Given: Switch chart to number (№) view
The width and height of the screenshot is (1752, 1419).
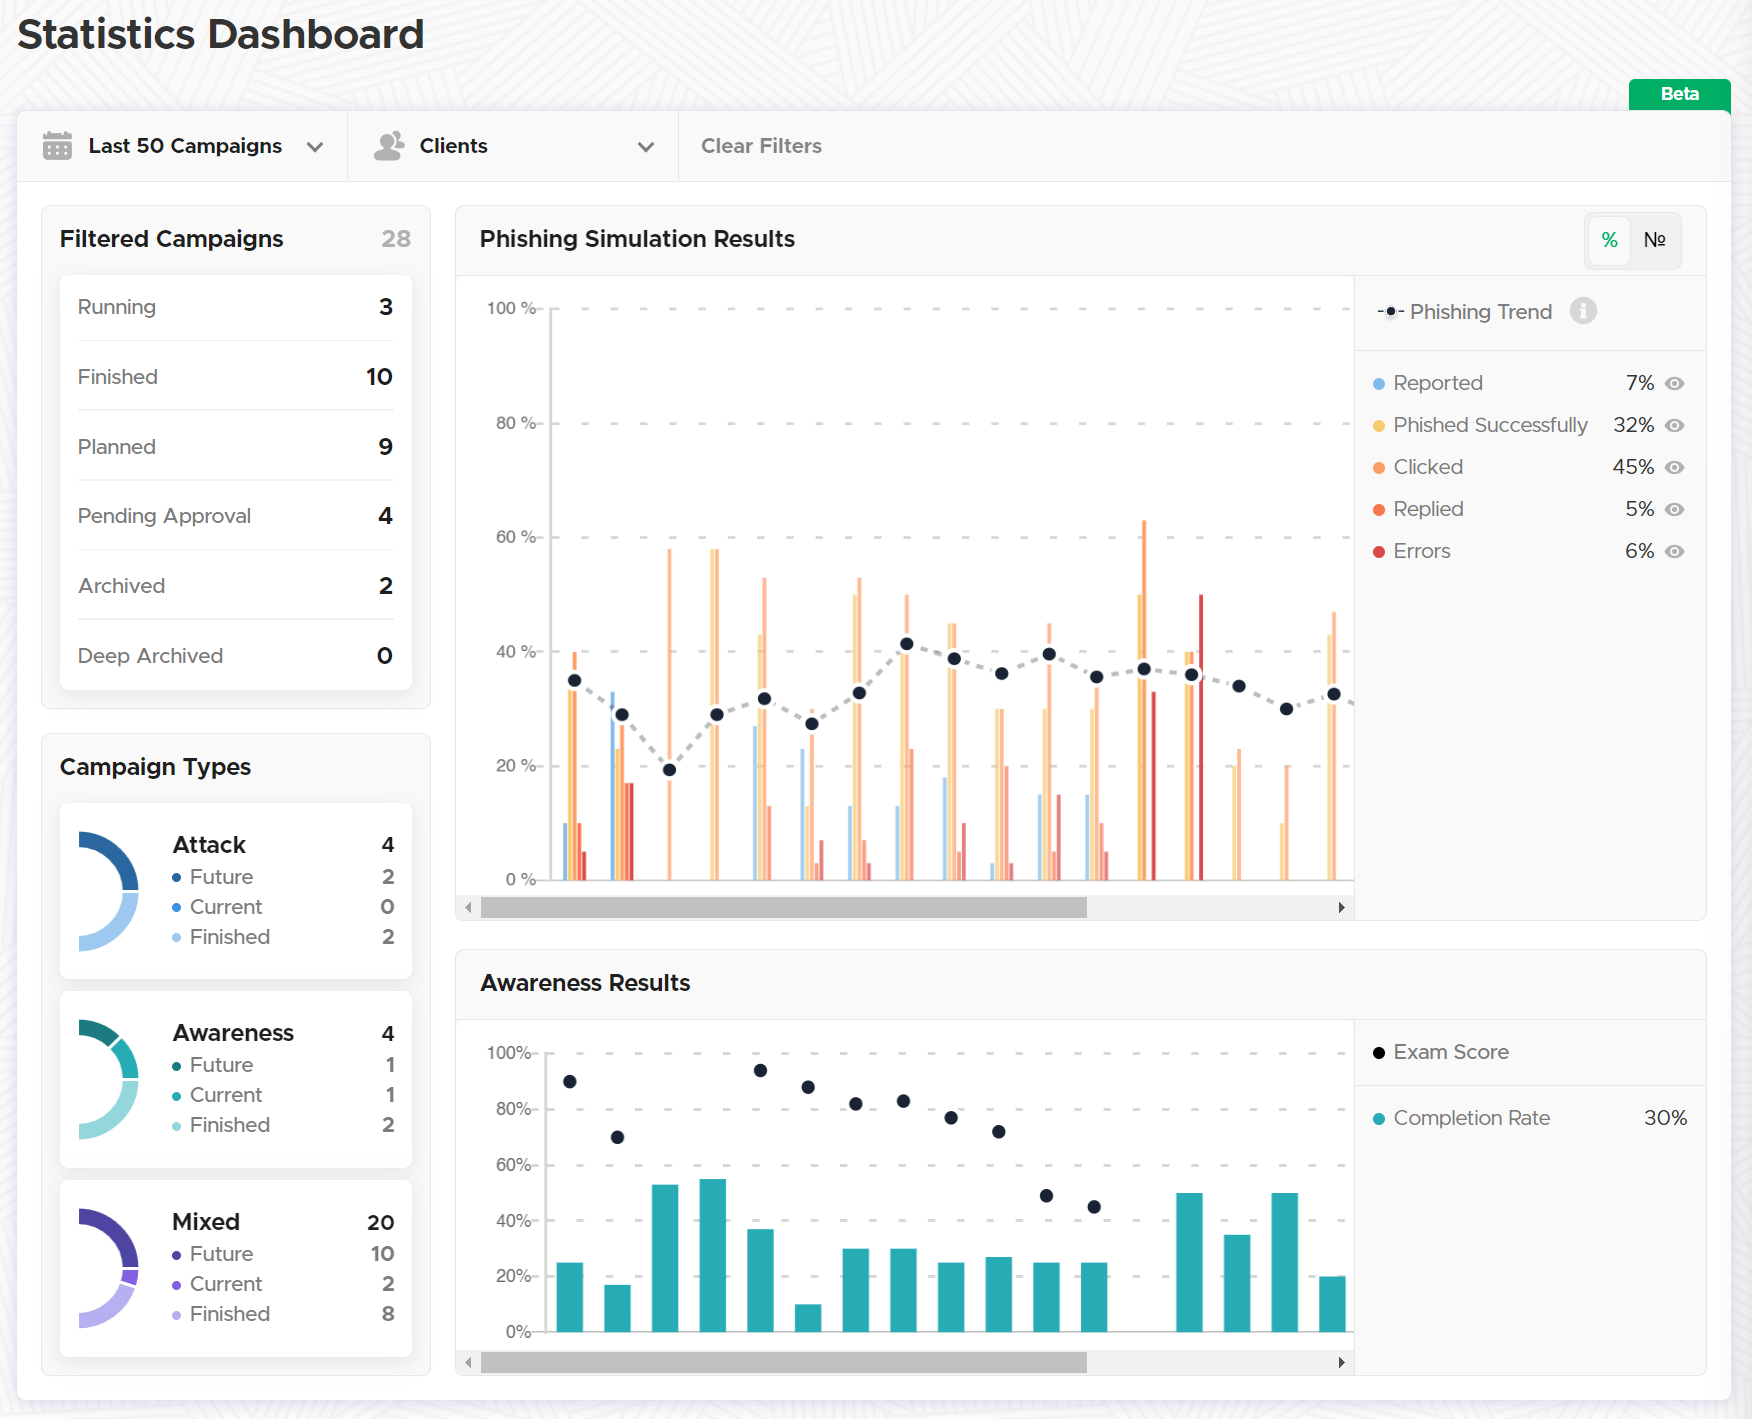Looking at the screenshot, I should pyautogui.click(x=1655, y=240).
